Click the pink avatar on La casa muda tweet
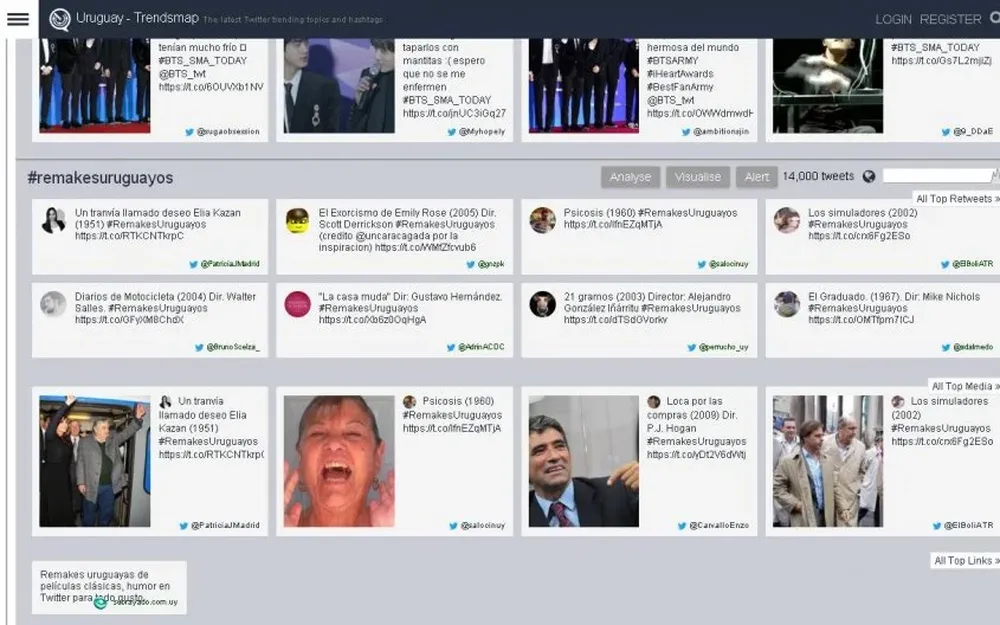 [297, 304]
